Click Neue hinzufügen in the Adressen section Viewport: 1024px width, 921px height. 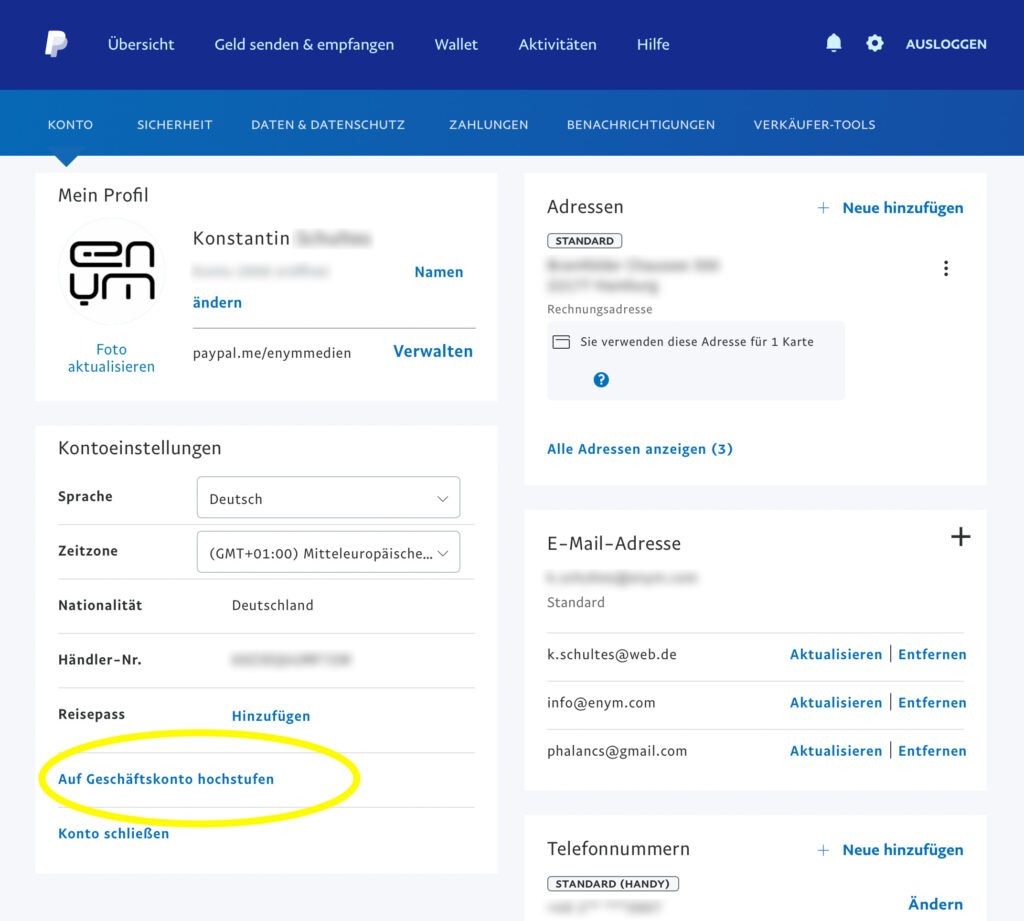[903, 208]
